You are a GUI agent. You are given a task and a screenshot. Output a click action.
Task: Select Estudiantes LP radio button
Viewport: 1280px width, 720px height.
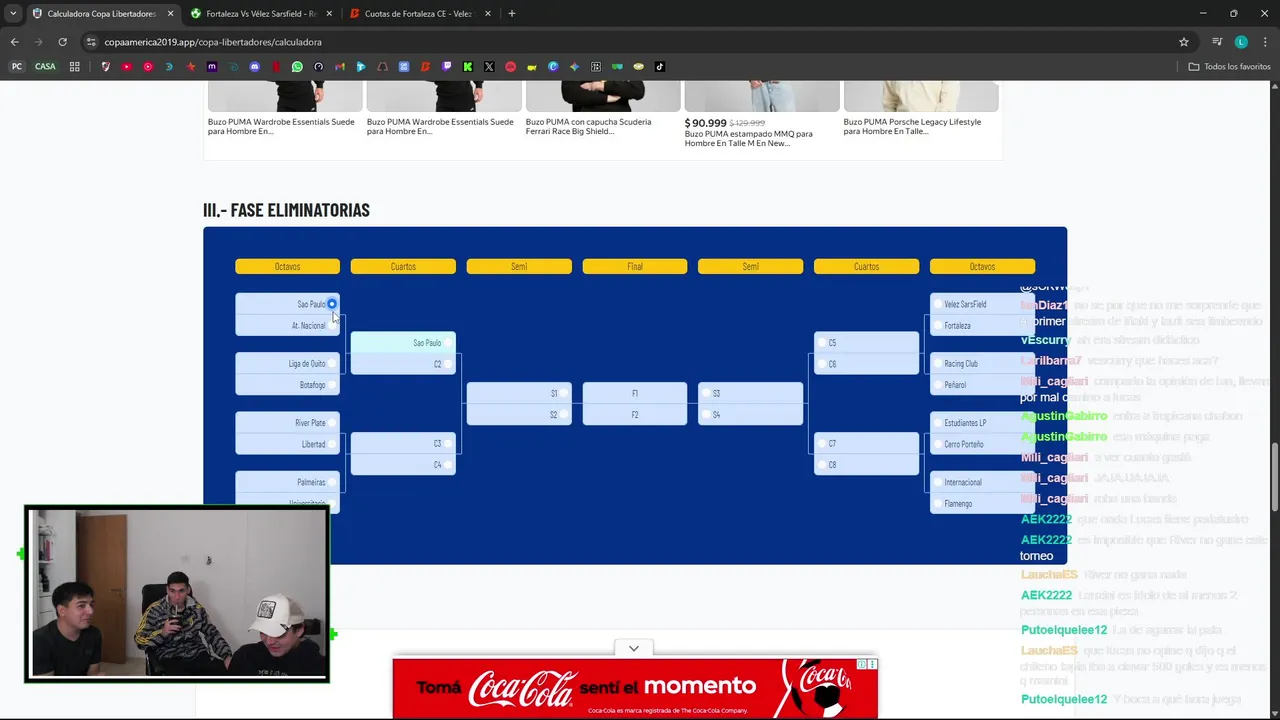point(937,423)
